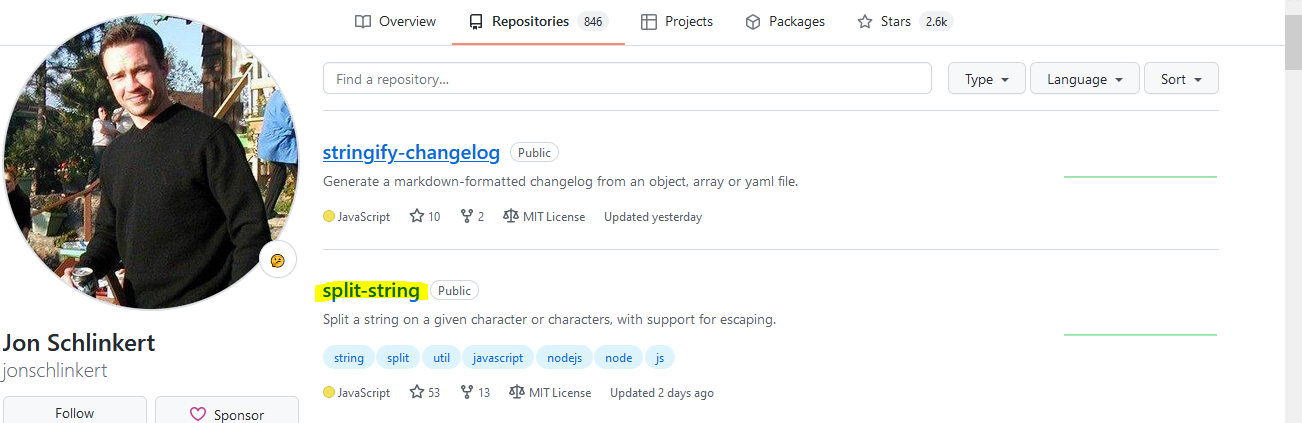Screen dimensions: 1302x423
Task: Click the JavaScript language dot for stringify-changelog
Action: (x=329, y=217)
